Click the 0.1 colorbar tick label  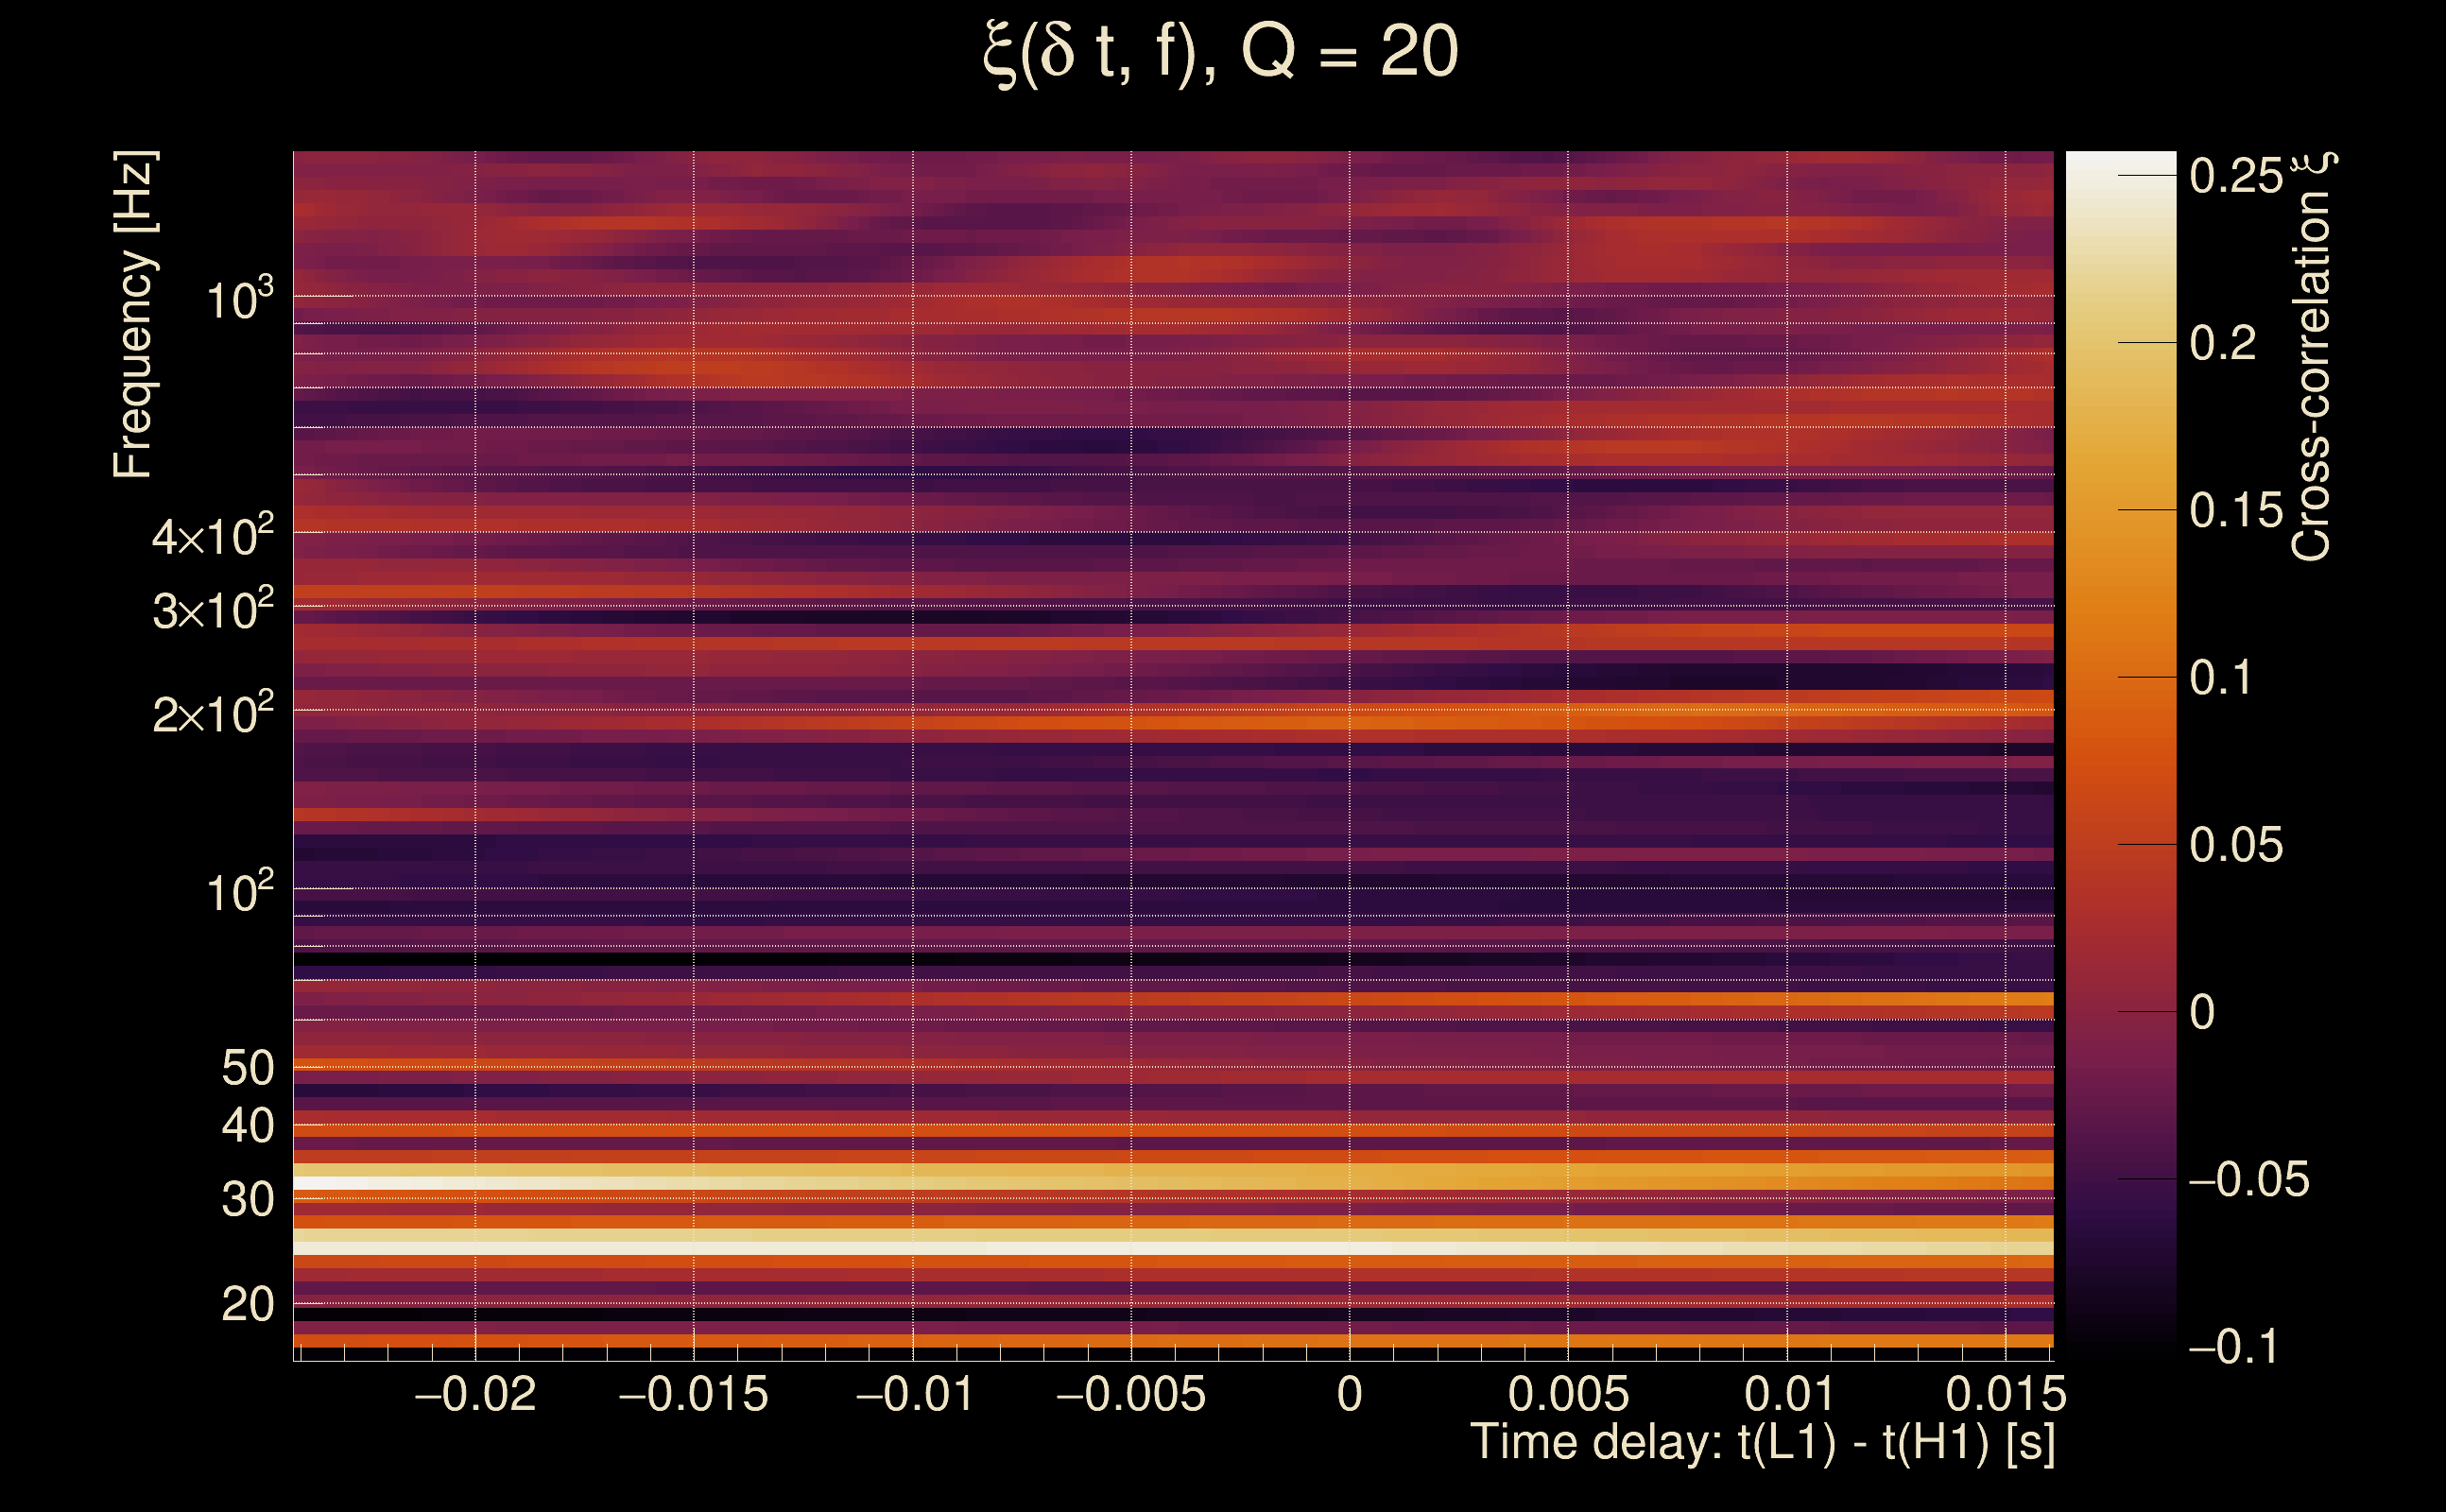click(2222, 678)
